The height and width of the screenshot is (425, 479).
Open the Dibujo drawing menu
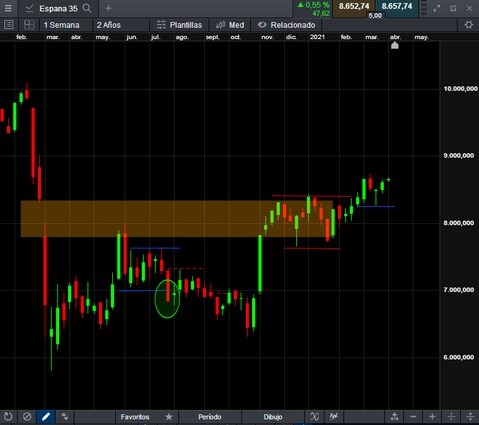click(x=273, y=417)
